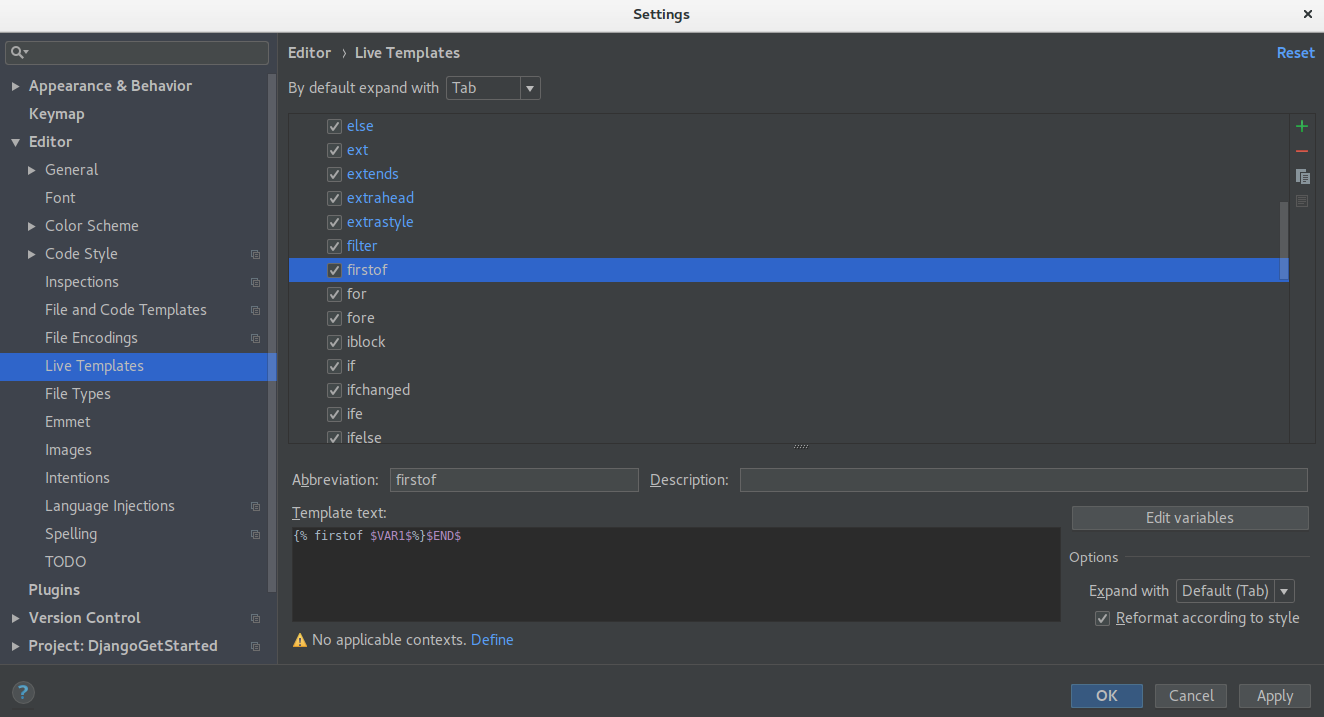Click the Define link for applicable contexts
Image resolution: width=1324 pixels, height=717 pixels.
pyautogui.click(x=492, y=639)
